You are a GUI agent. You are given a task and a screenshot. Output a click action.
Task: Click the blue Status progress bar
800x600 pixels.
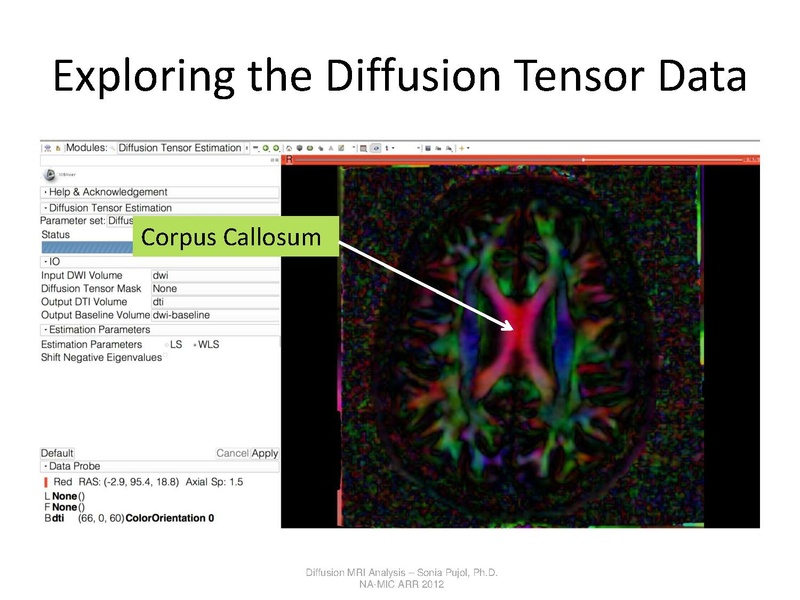[x=87, y=247]
